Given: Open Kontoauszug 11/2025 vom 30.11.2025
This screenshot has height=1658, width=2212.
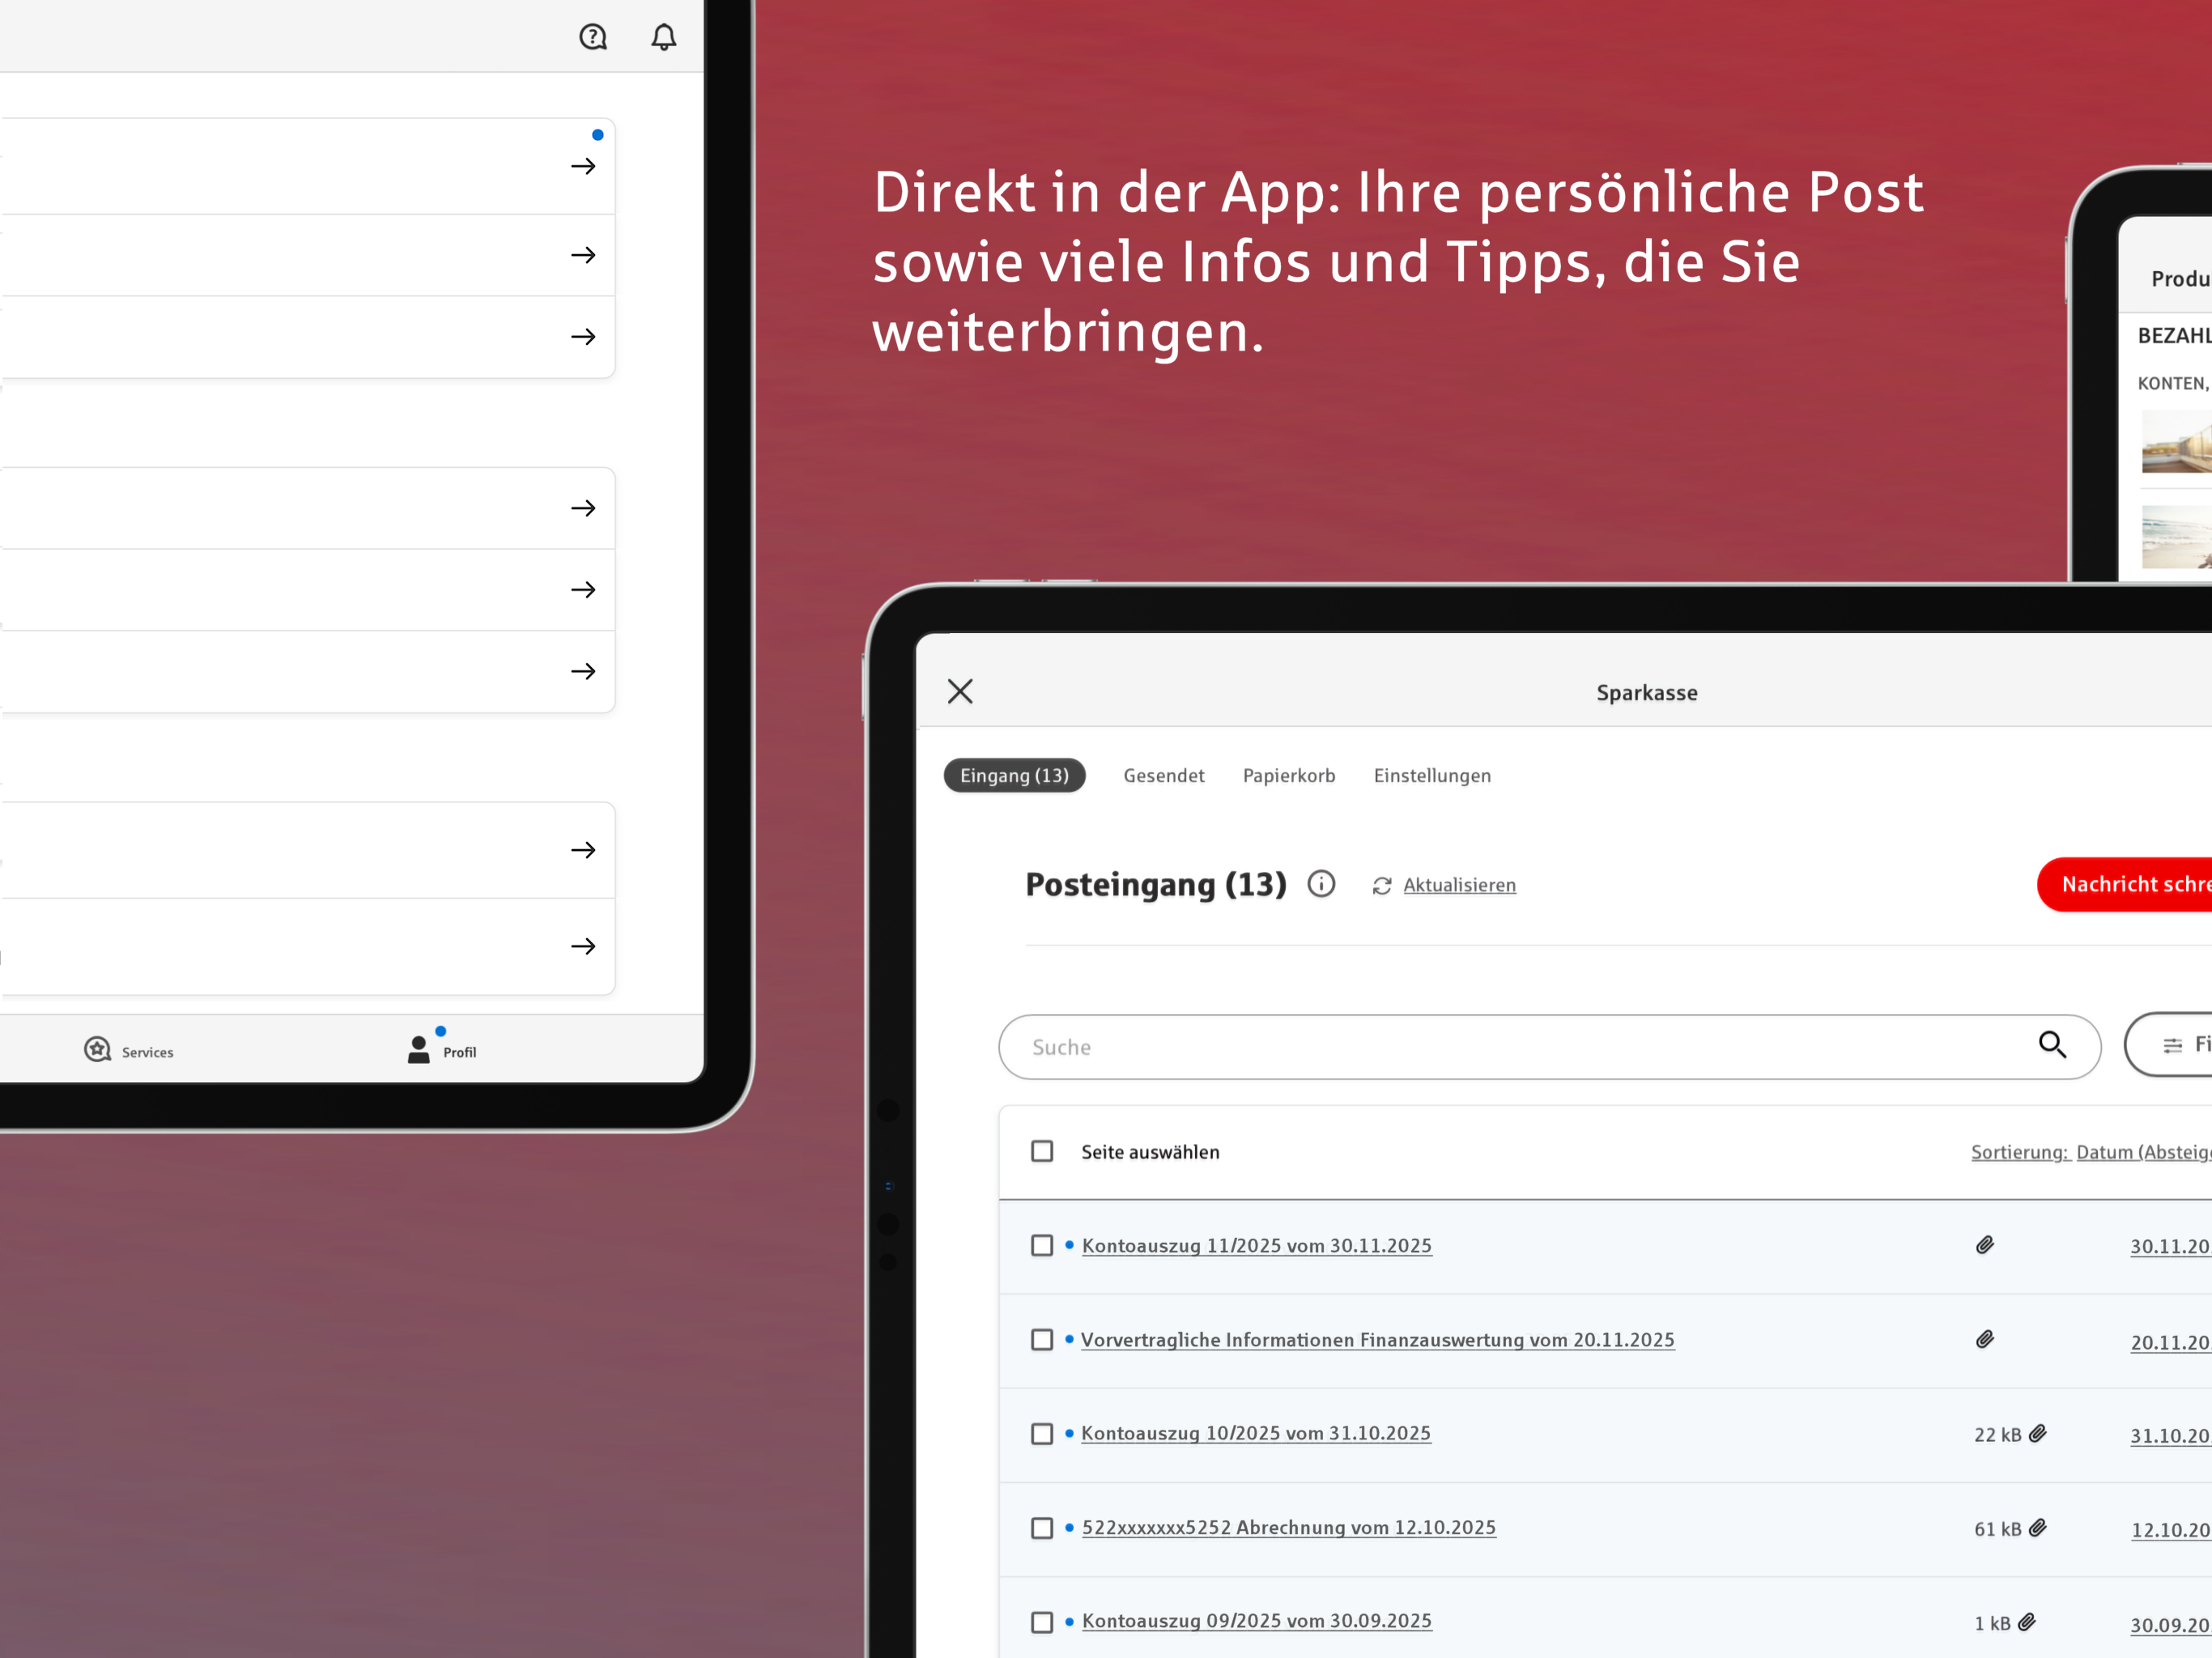Looking at the screenshot, I should [x=1256, y=1246].
